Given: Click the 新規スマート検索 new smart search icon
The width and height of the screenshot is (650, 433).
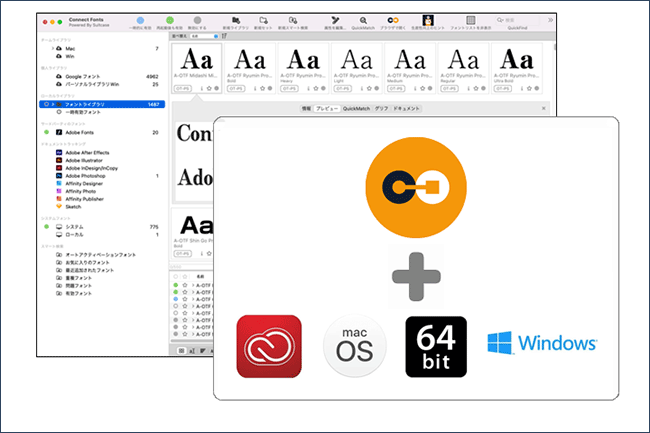Looking at the screenshot, I should [293, 20].
